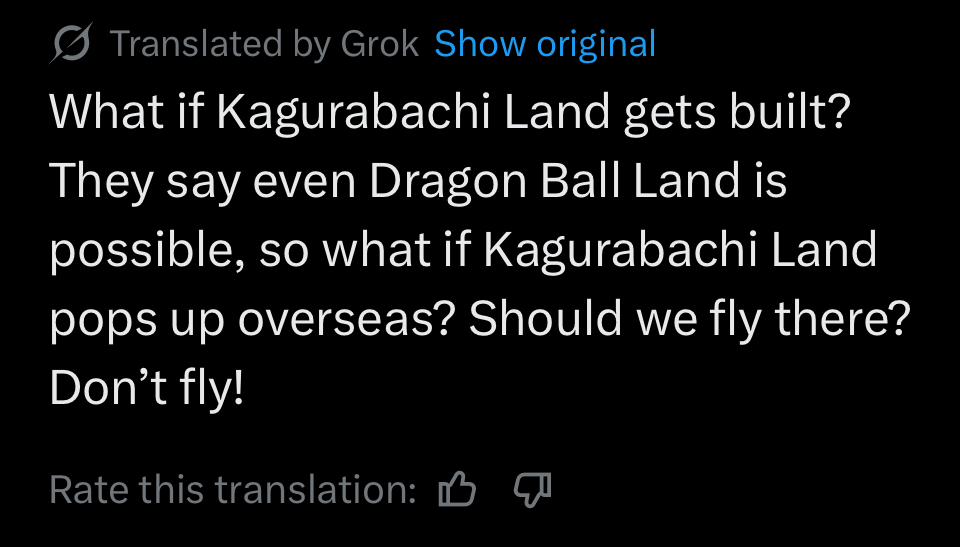Image resolution: width=960 pixels, height=547 pixels.
Task: Click the word Grok in the header
Action: coord(380,44)
